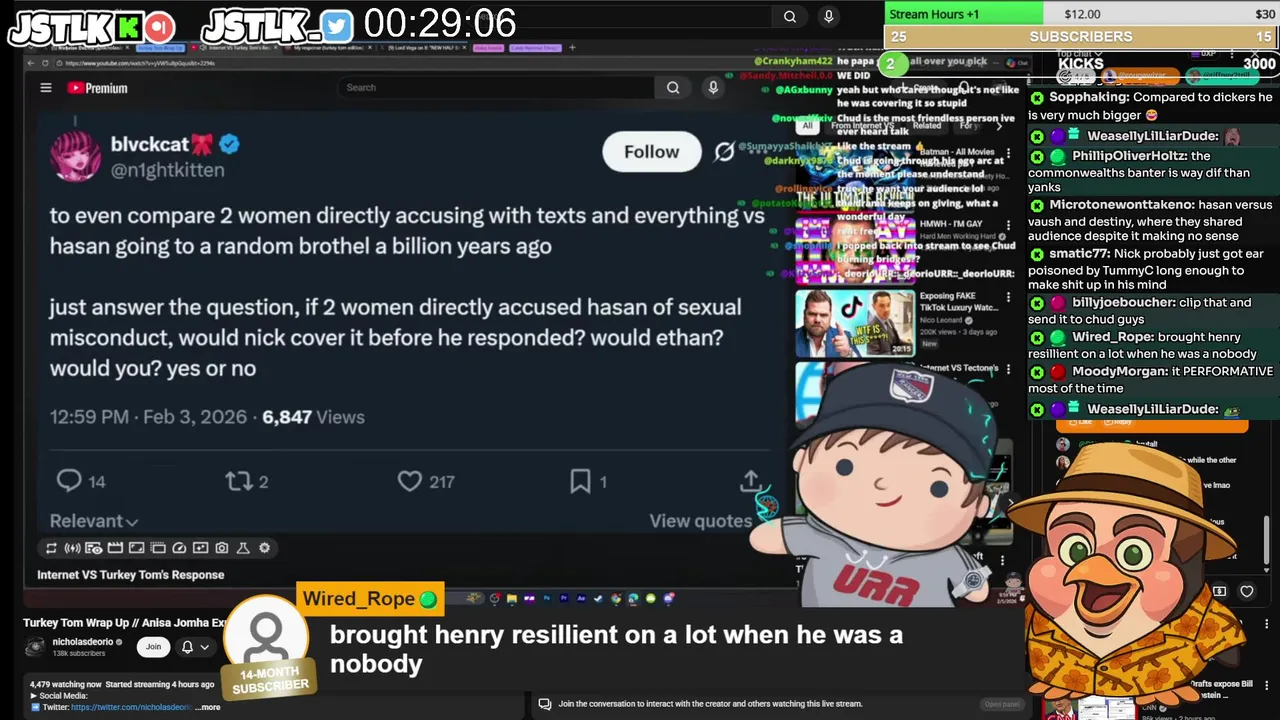The height and width of the screenshot is (720, 1280).
Task: Select the All filter chip in recommendations
Action: coord(807,126)
